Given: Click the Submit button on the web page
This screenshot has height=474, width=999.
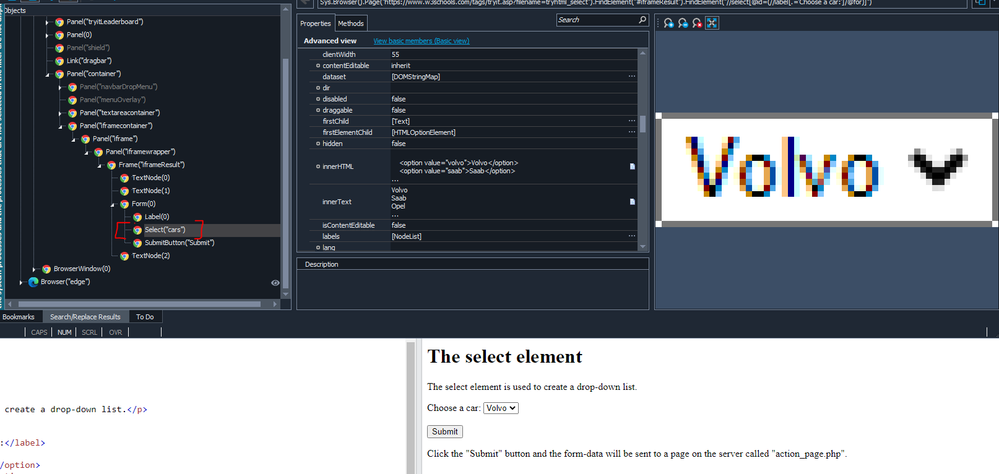Looking at the screenshot, I should (445, 431).
